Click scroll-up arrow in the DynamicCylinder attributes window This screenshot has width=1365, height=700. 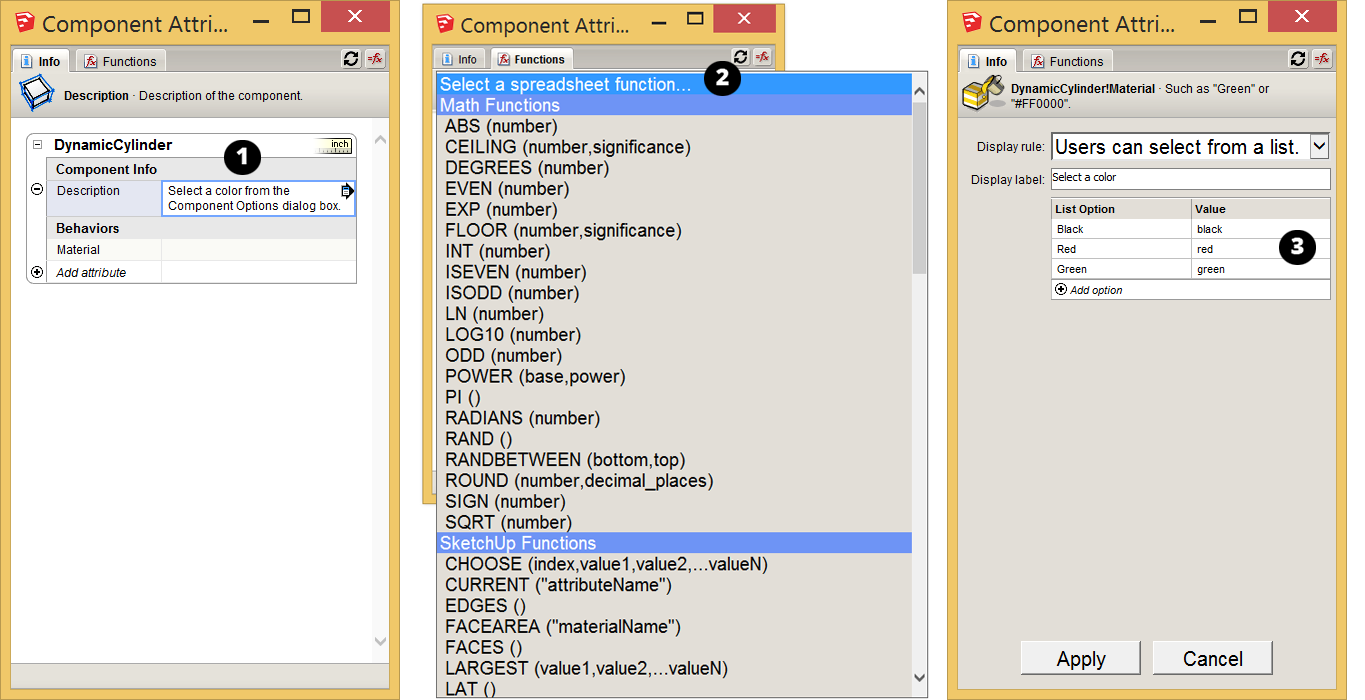pos(380,140)
